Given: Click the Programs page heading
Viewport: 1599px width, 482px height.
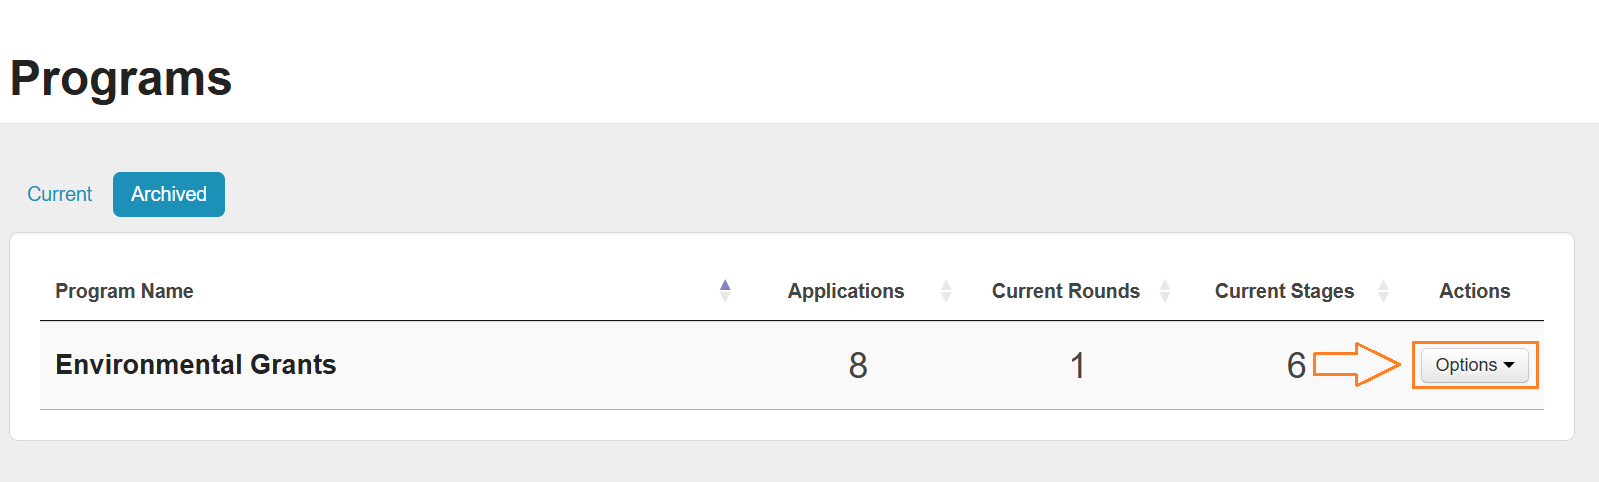Looking at the screenshot, I should click(121, 78).
